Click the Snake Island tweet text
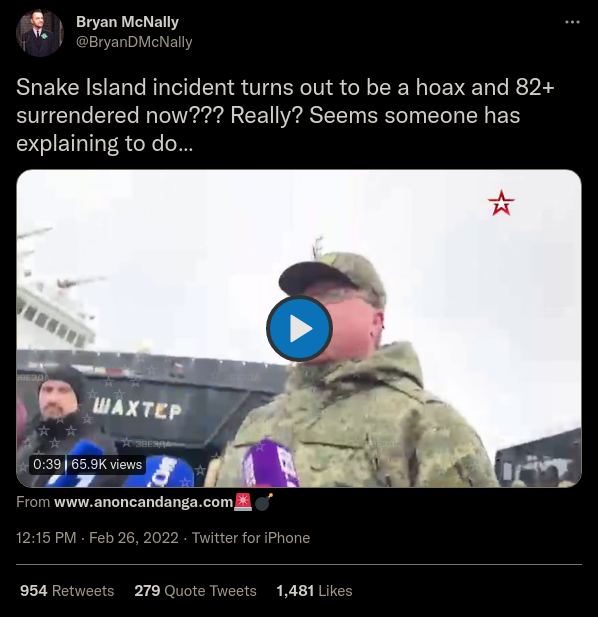Image resolution: width=598 pixels, height=617 pixels. 285,115
